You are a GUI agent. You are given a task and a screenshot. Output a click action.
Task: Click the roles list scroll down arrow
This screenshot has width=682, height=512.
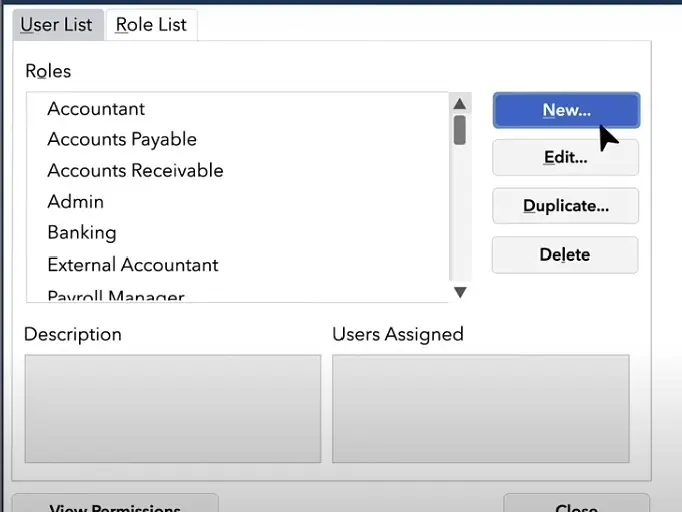tap(460, 292)
